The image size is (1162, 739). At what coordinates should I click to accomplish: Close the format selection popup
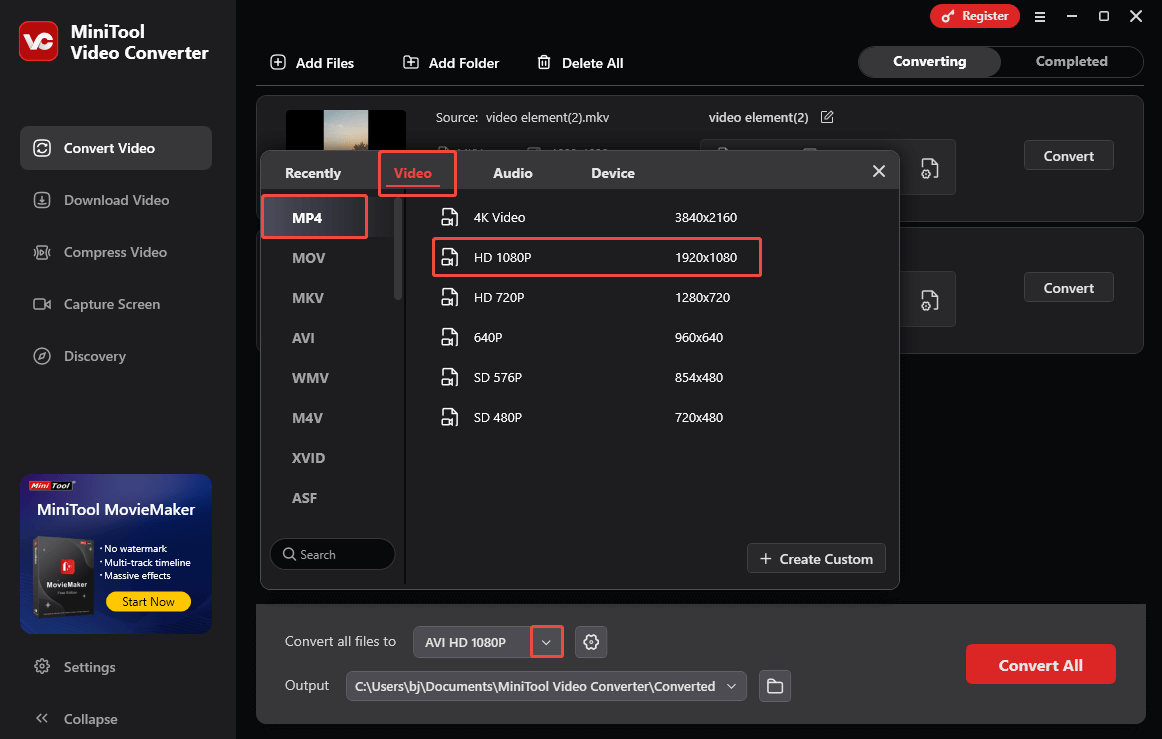879,172
